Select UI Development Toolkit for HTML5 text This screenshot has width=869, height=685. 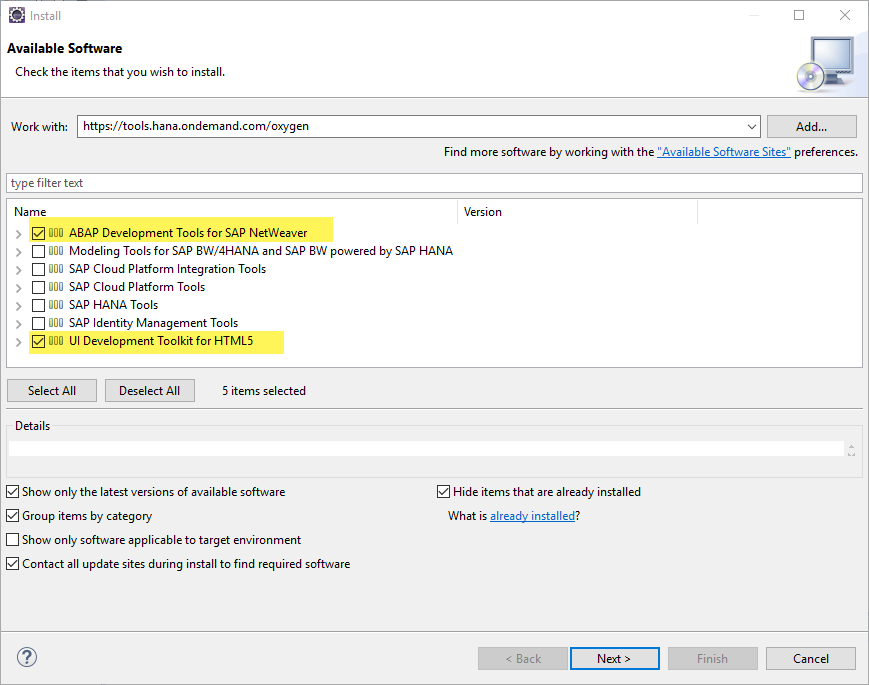(x=161, y=341)
